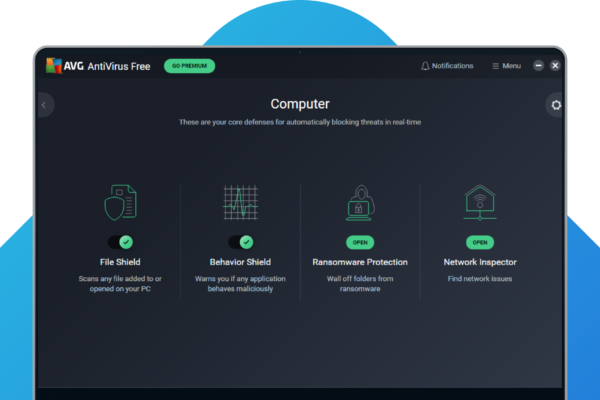Open the Notifications bell
The height and width of the screenshot is (400, 600).
[x=446, y=66]
